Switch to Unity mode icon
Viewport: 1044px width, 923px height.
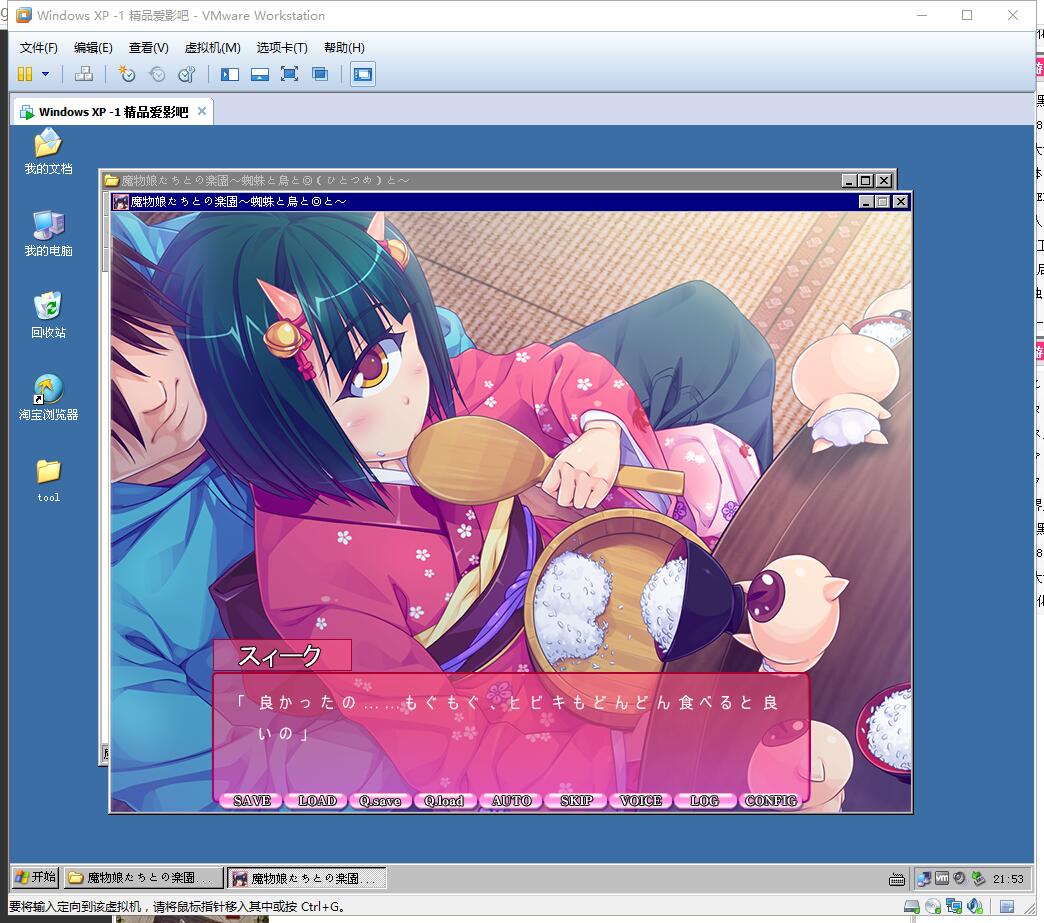[x=320, y=74]
